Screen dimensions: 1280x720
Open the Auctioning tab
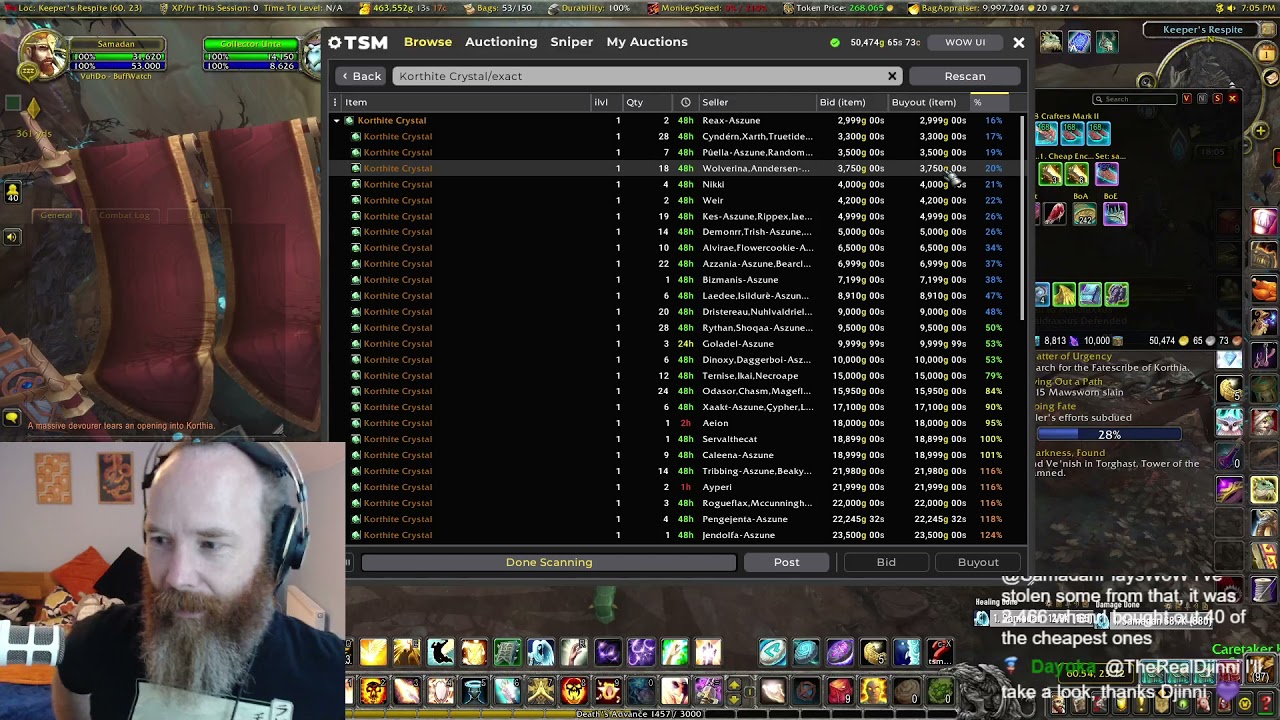(x=501, y=42)
